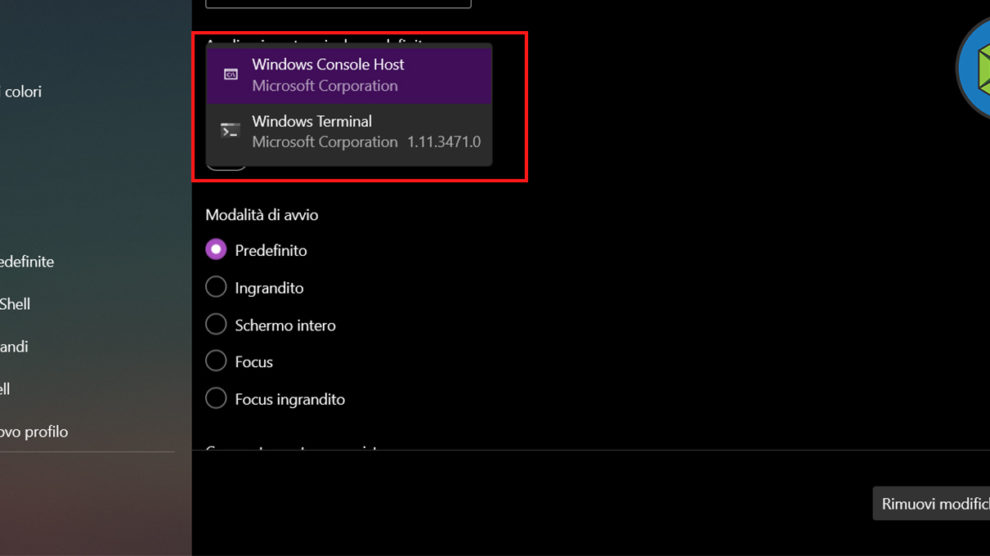This screenshot has width=990, height=556.
Task: Click the Modalità di avvio heading
Action: (x=262, y=215)
